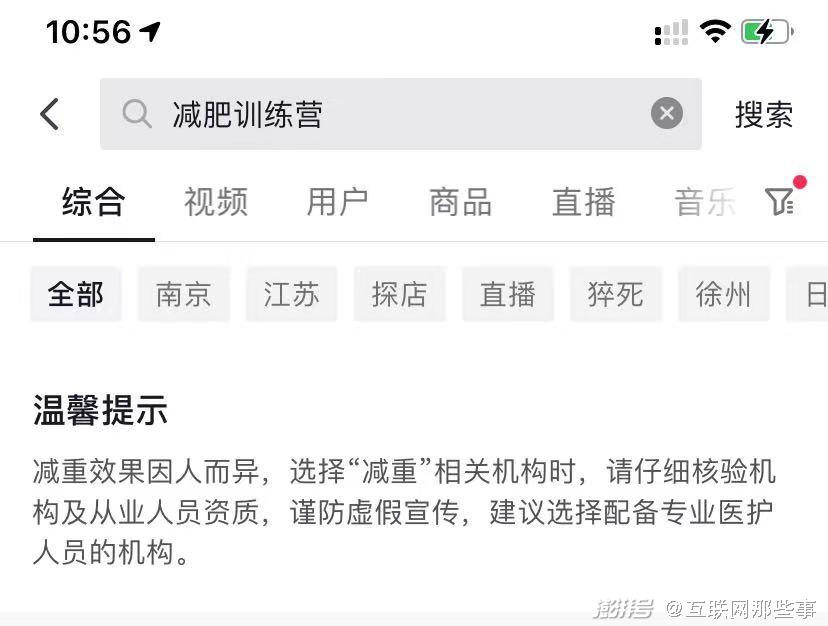
Task: Click the 搜索 button
Action: coord(764,114)
